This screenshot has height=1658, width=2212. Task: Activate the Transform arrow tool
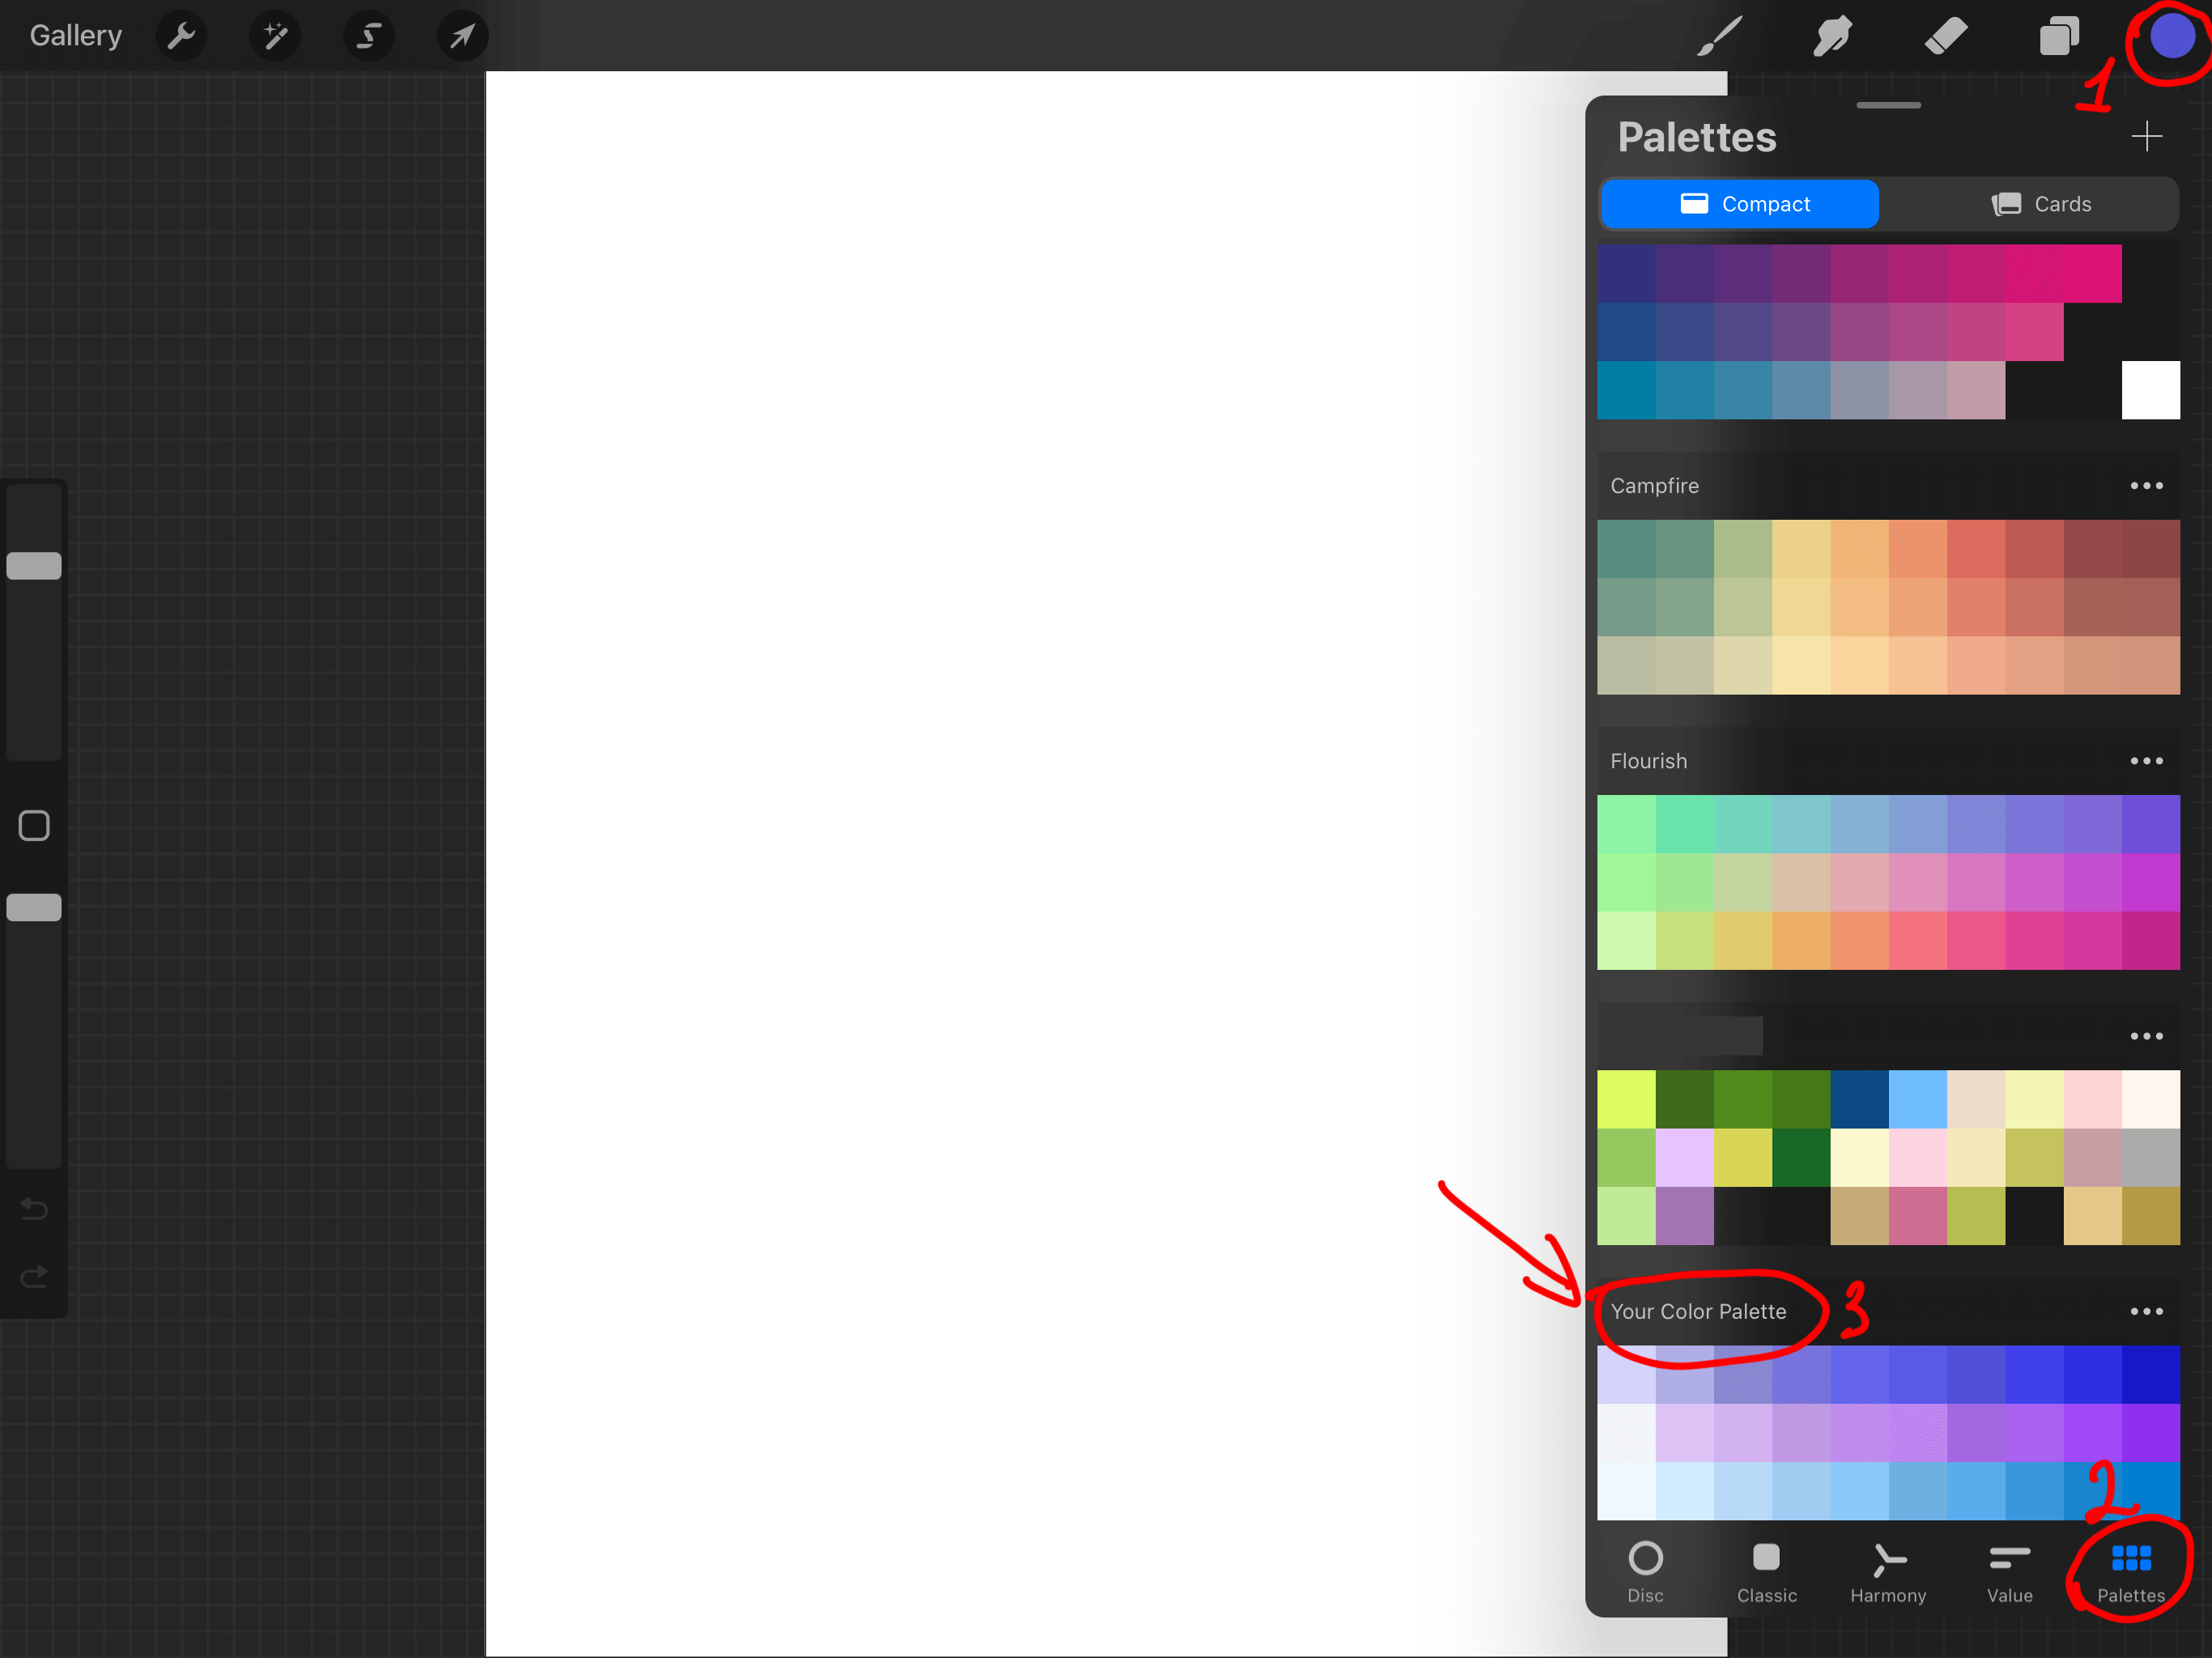462,36
